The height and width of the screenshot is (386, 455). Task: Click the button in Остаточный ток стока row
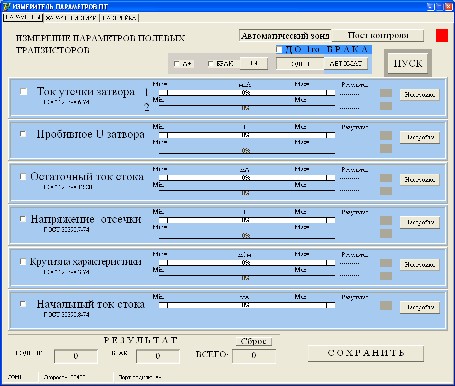pos(420,180)
